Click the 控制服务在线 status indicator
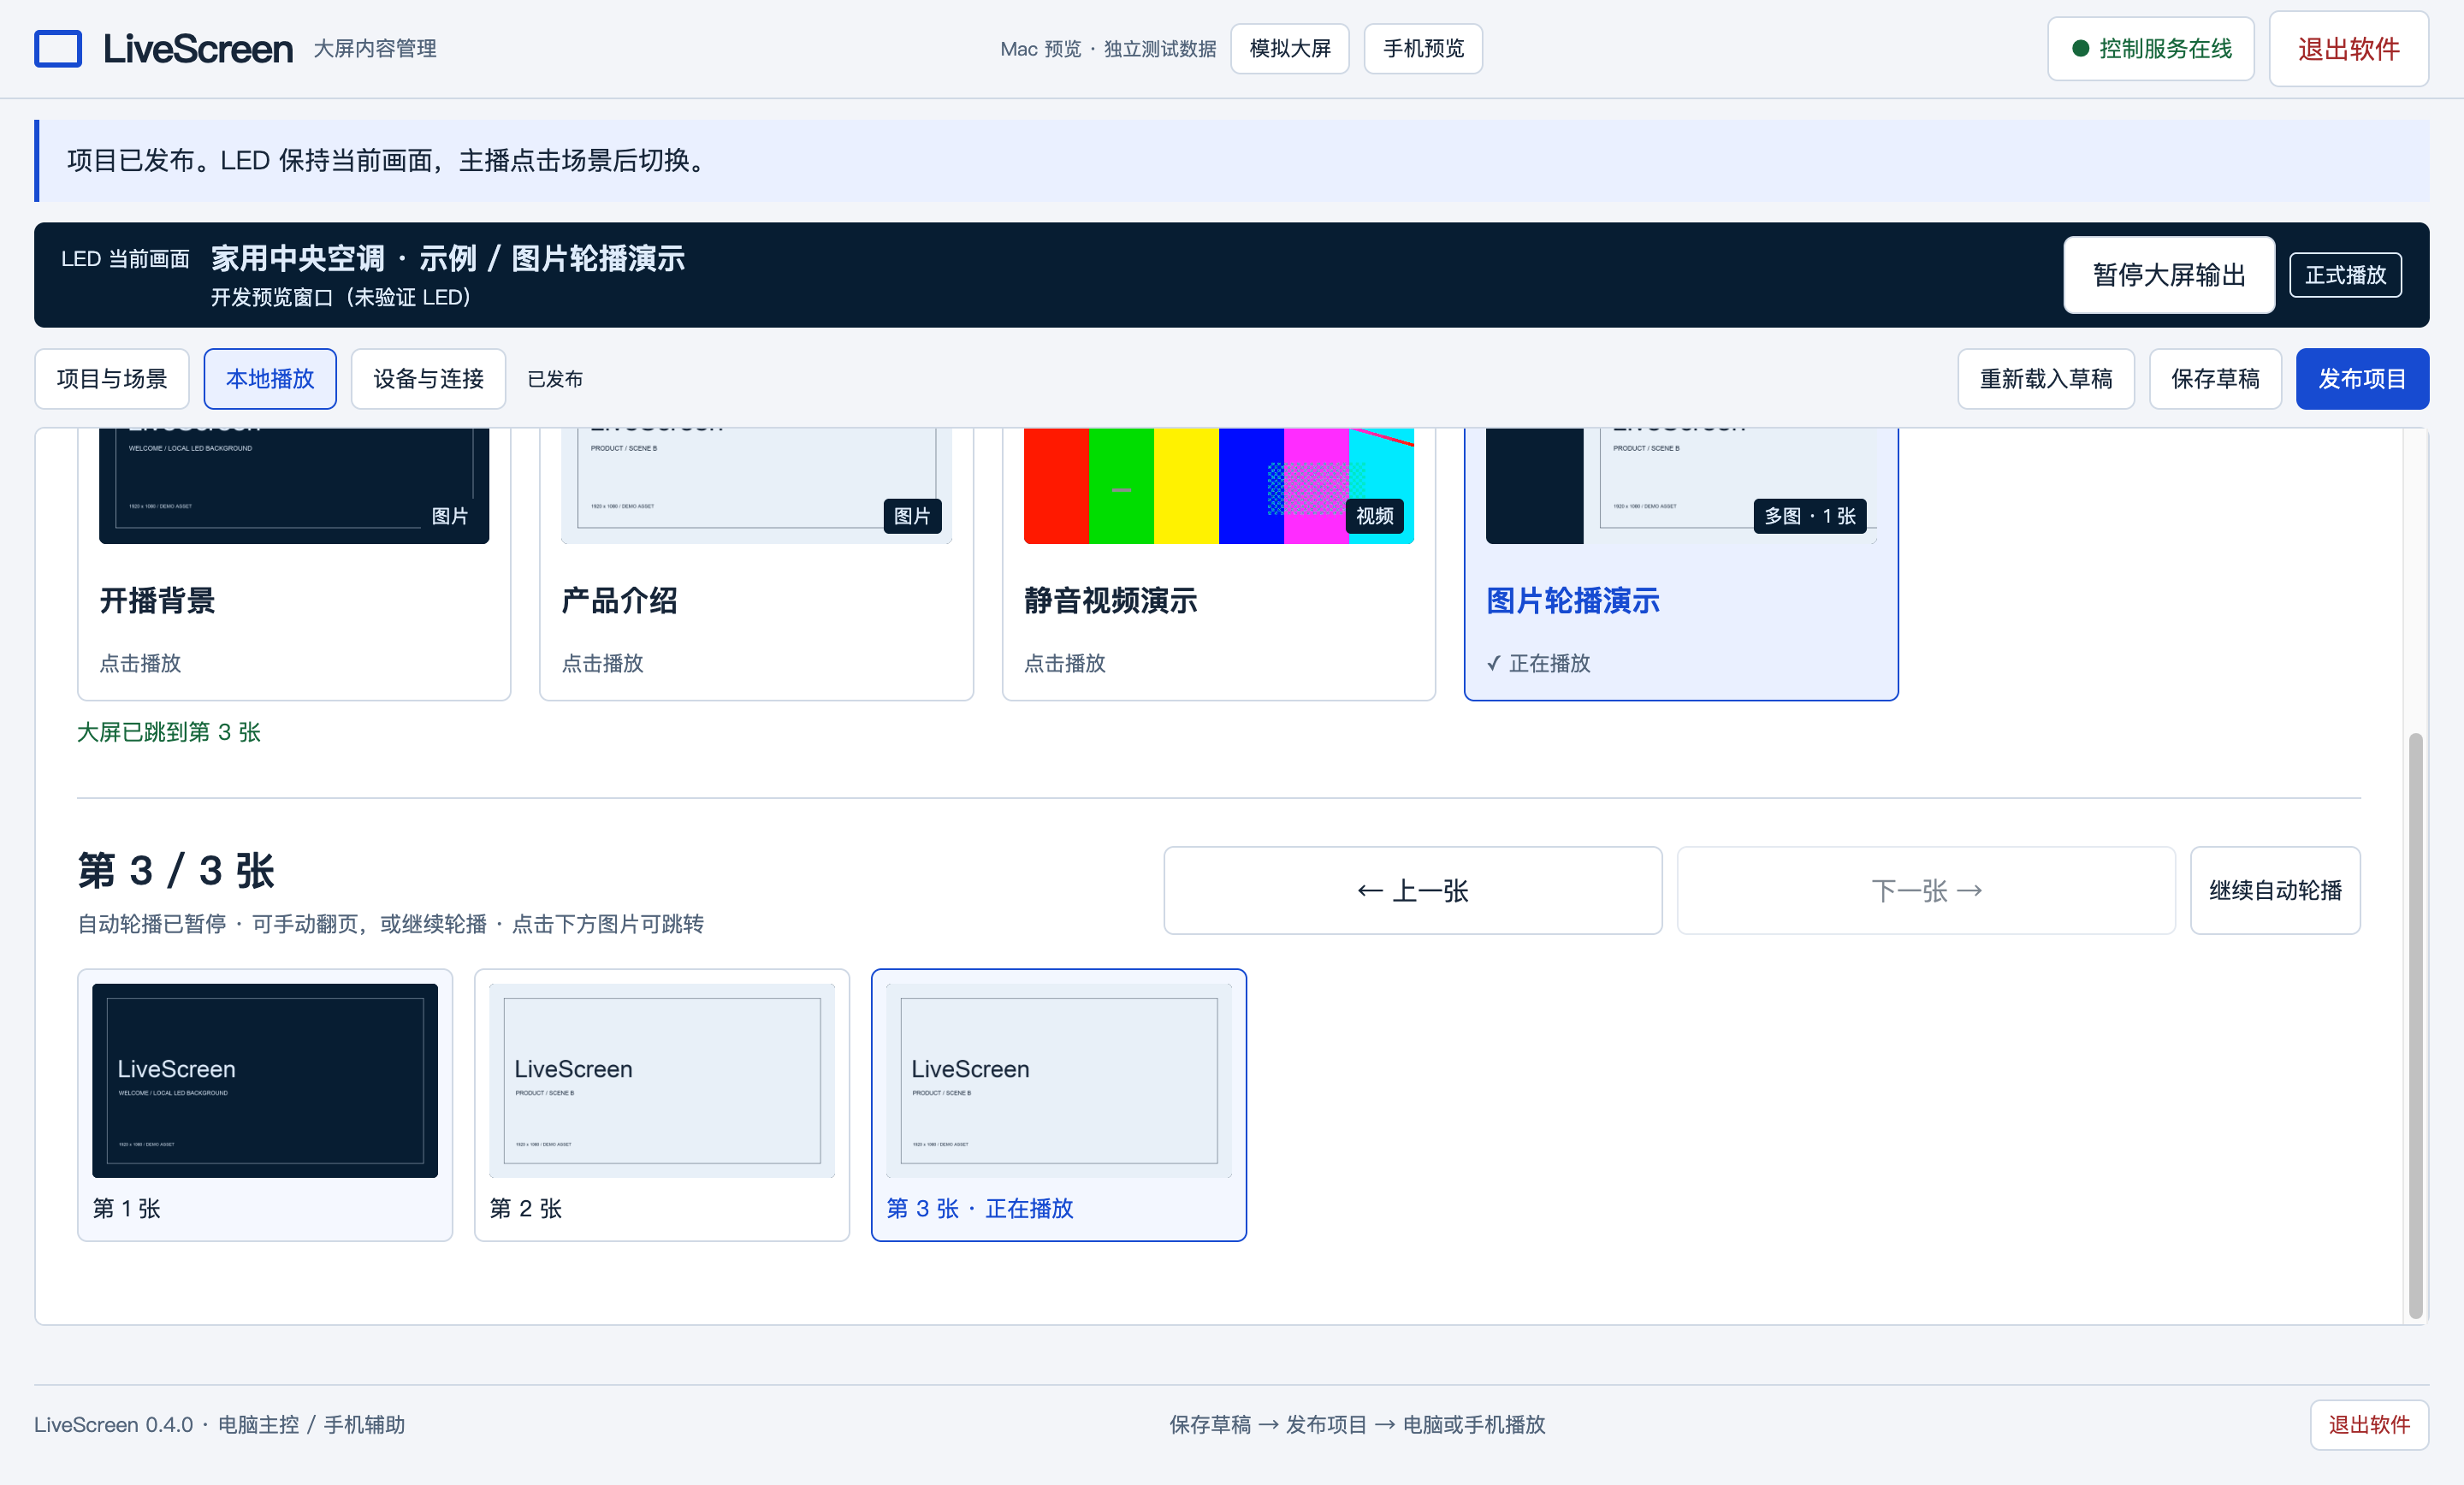Screen dimensions: 2464x1485 click(x=2150, y=48)
